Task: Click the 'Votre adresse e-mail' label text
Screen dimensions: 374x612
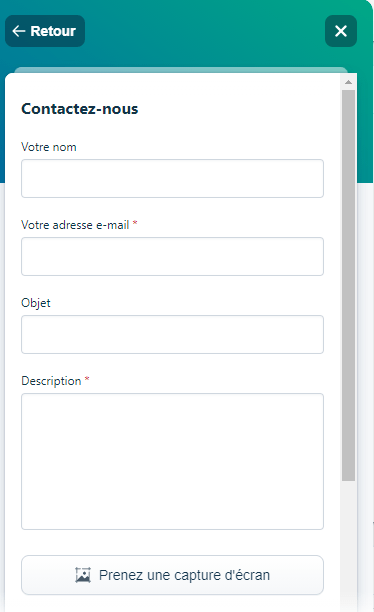Action: (x=75, y=225)
